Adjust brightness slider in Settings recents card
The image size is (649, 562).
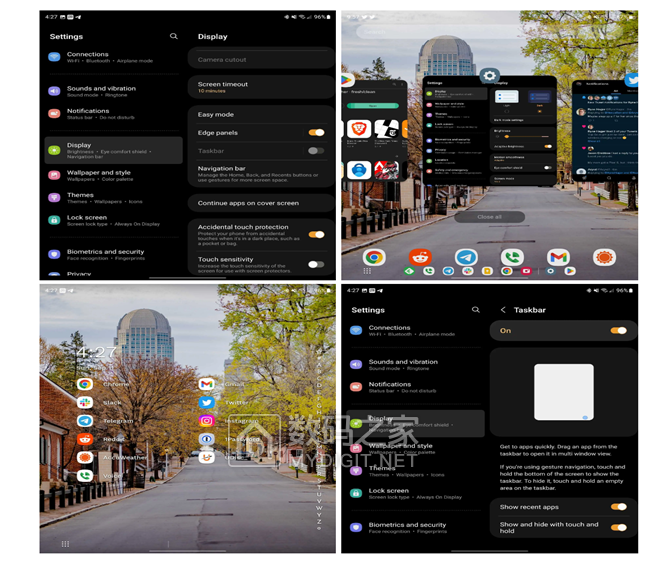point(524,136)
